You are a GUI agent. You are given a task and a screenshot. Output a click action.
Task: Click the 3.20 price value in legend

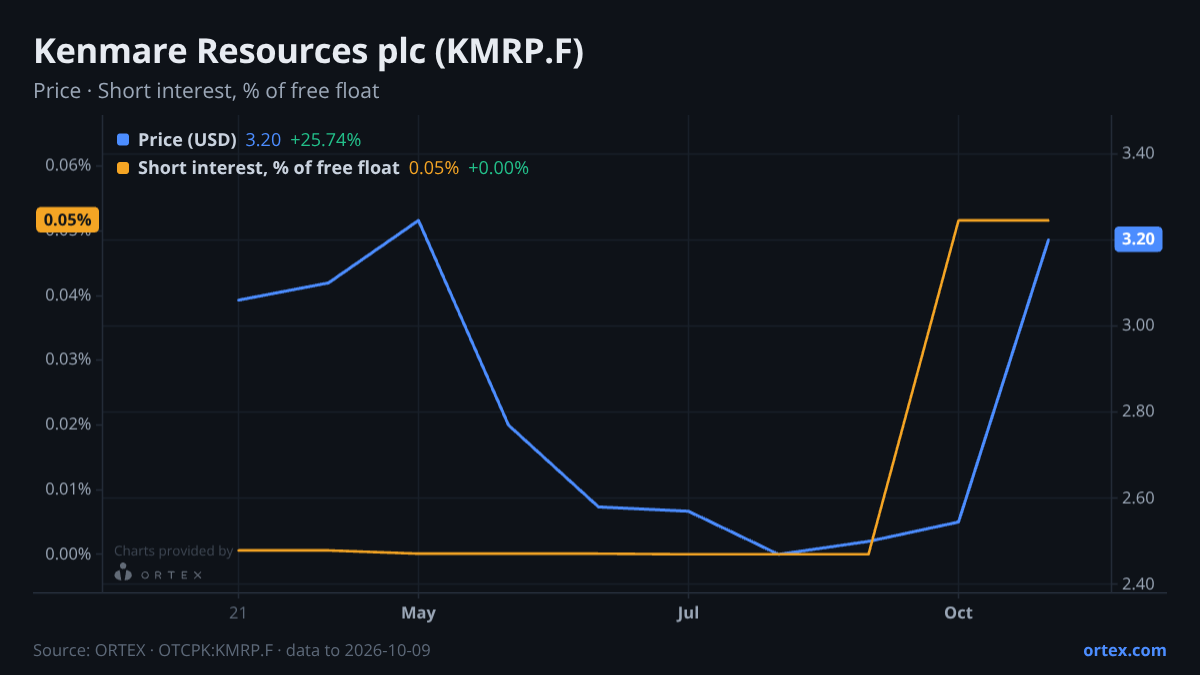click(x=263, y=140)
